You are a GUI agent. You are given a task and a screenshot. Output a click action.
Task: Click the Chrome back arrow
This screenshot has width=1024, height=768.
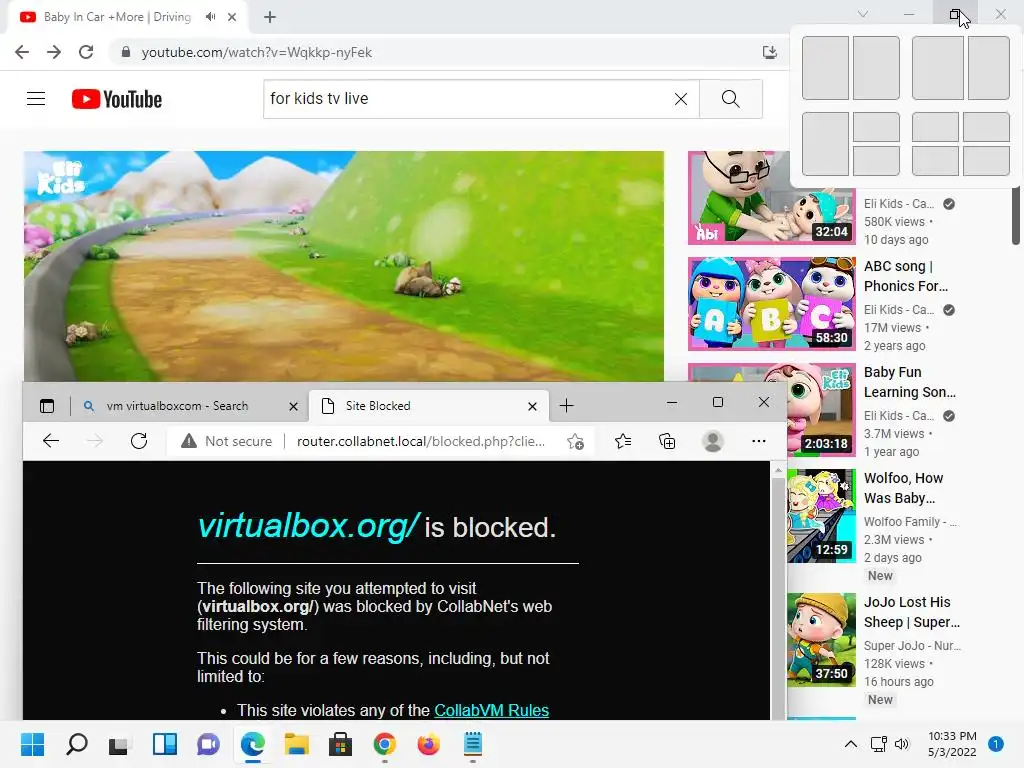click(22, 52)
